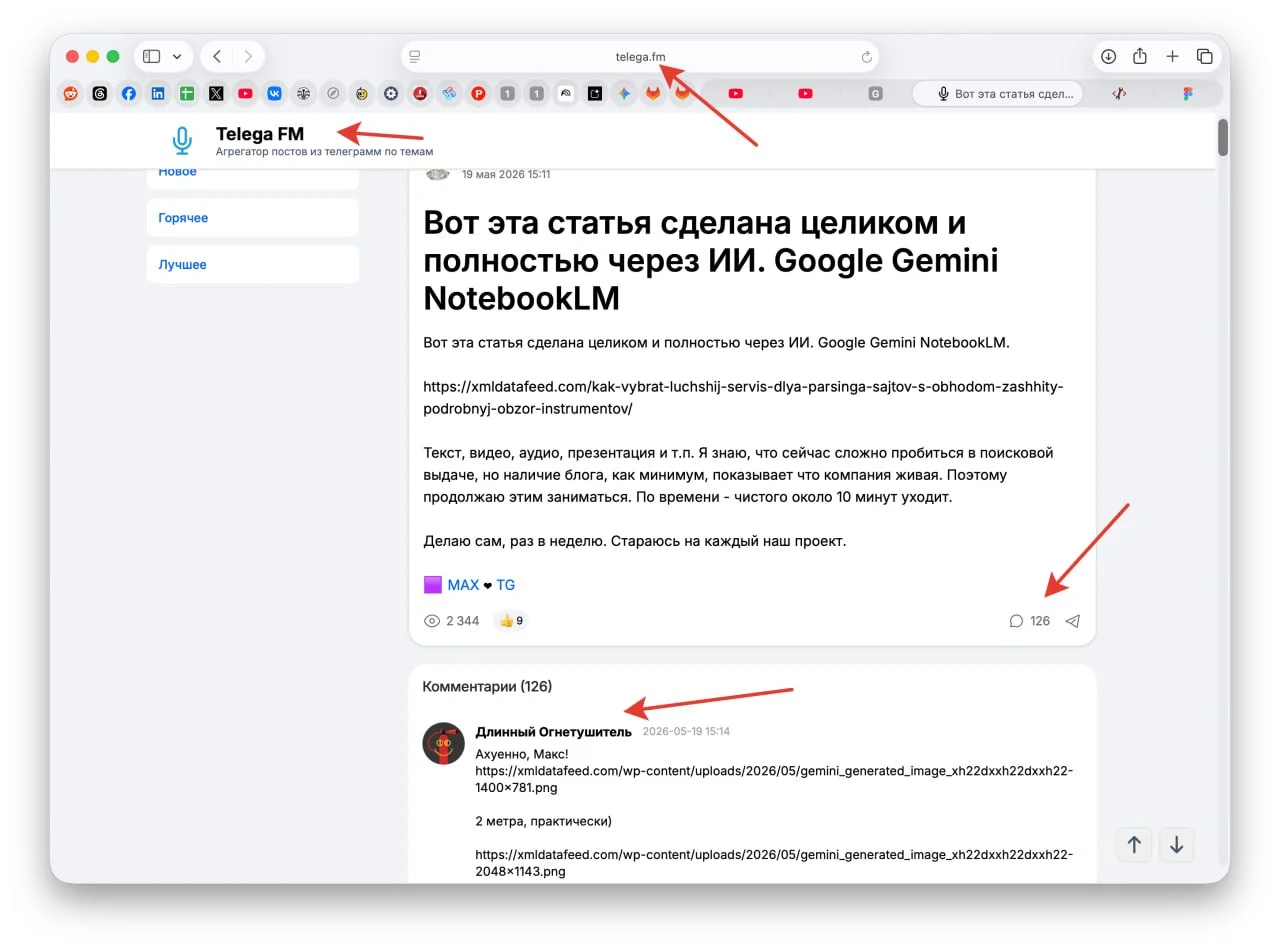Open the Safari share menu
1280x949 pixels.
click(1139, 56)
